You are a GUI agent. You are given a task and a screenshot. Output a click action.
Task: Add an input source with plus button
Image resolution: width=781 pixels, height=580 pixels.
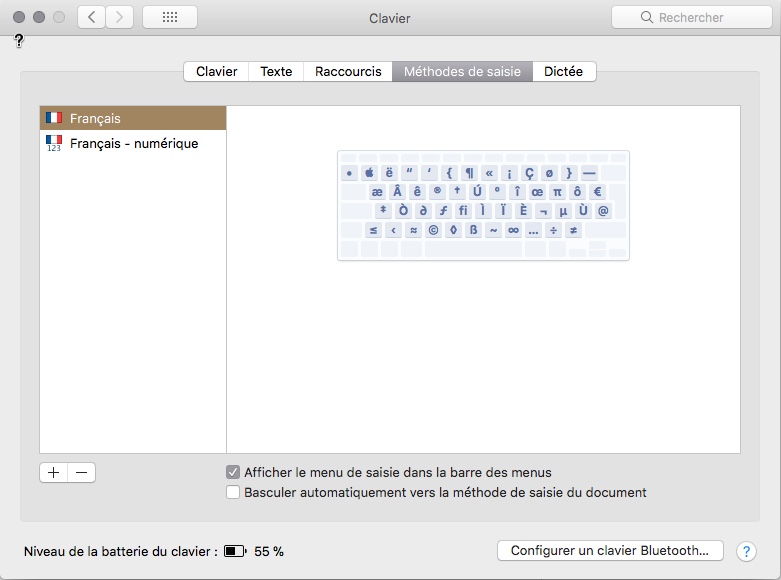[53, 472]
